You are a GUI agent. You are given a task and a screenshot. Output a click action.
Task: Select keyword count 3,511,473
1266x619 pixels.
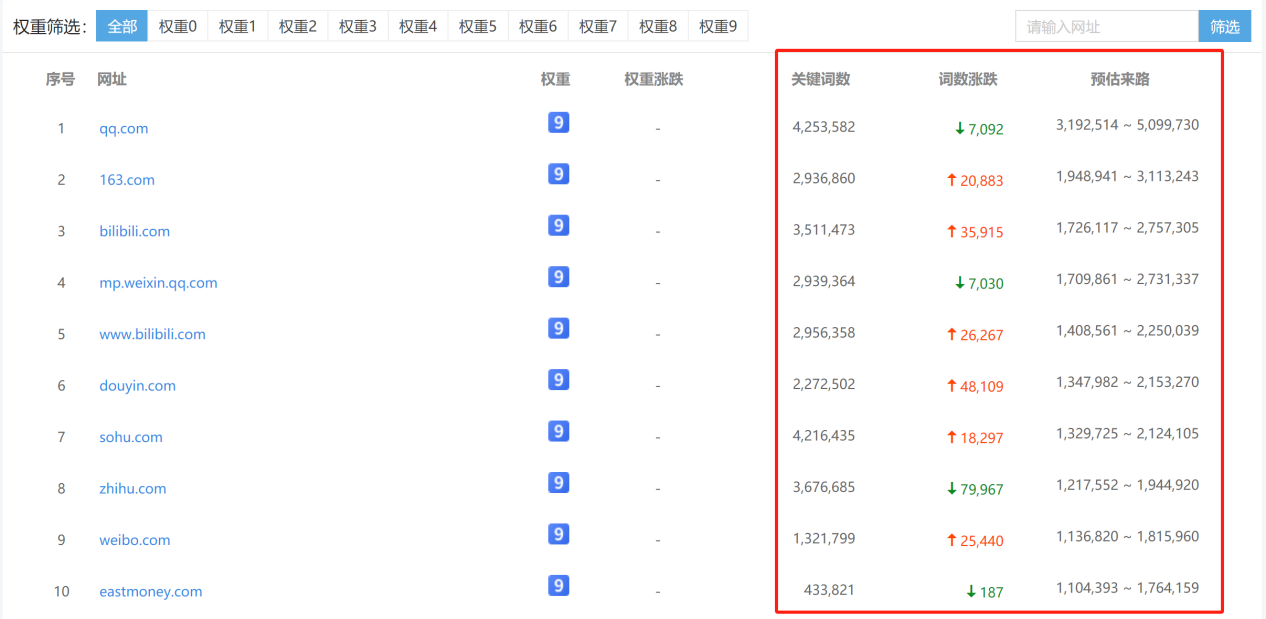[824, 230]
